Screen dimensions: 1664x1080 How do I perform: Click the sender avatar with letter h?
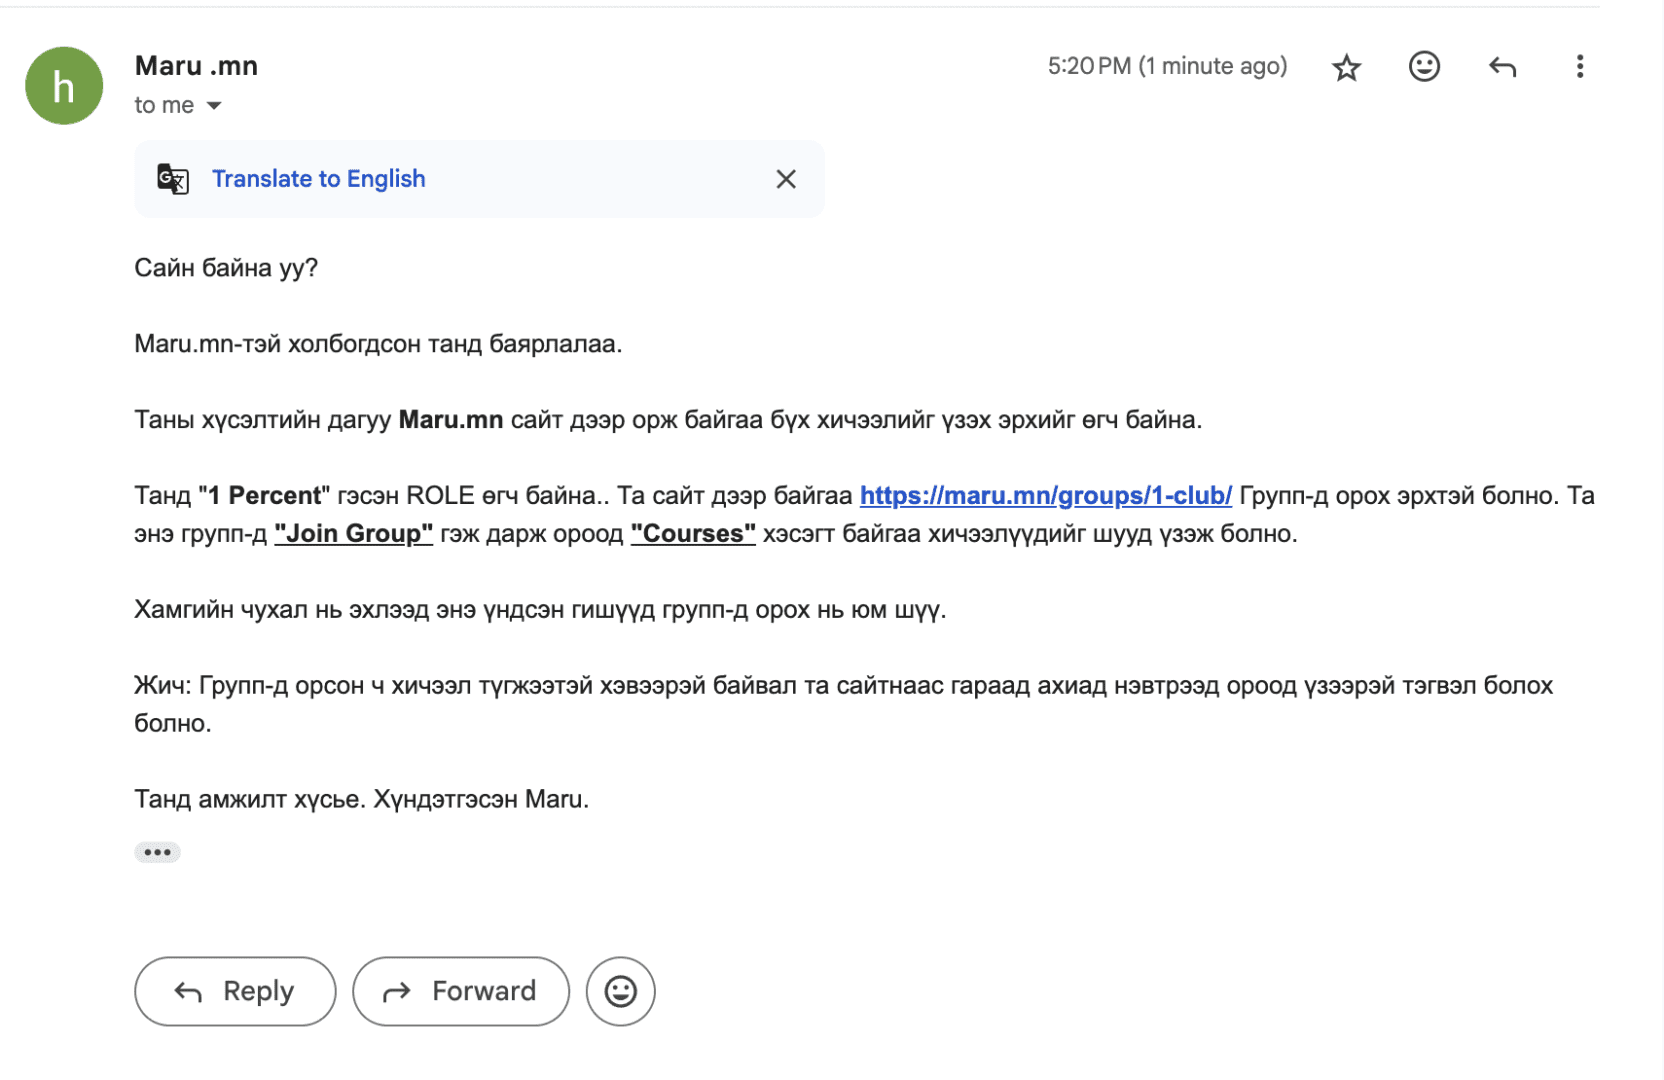tap(64, 86)
